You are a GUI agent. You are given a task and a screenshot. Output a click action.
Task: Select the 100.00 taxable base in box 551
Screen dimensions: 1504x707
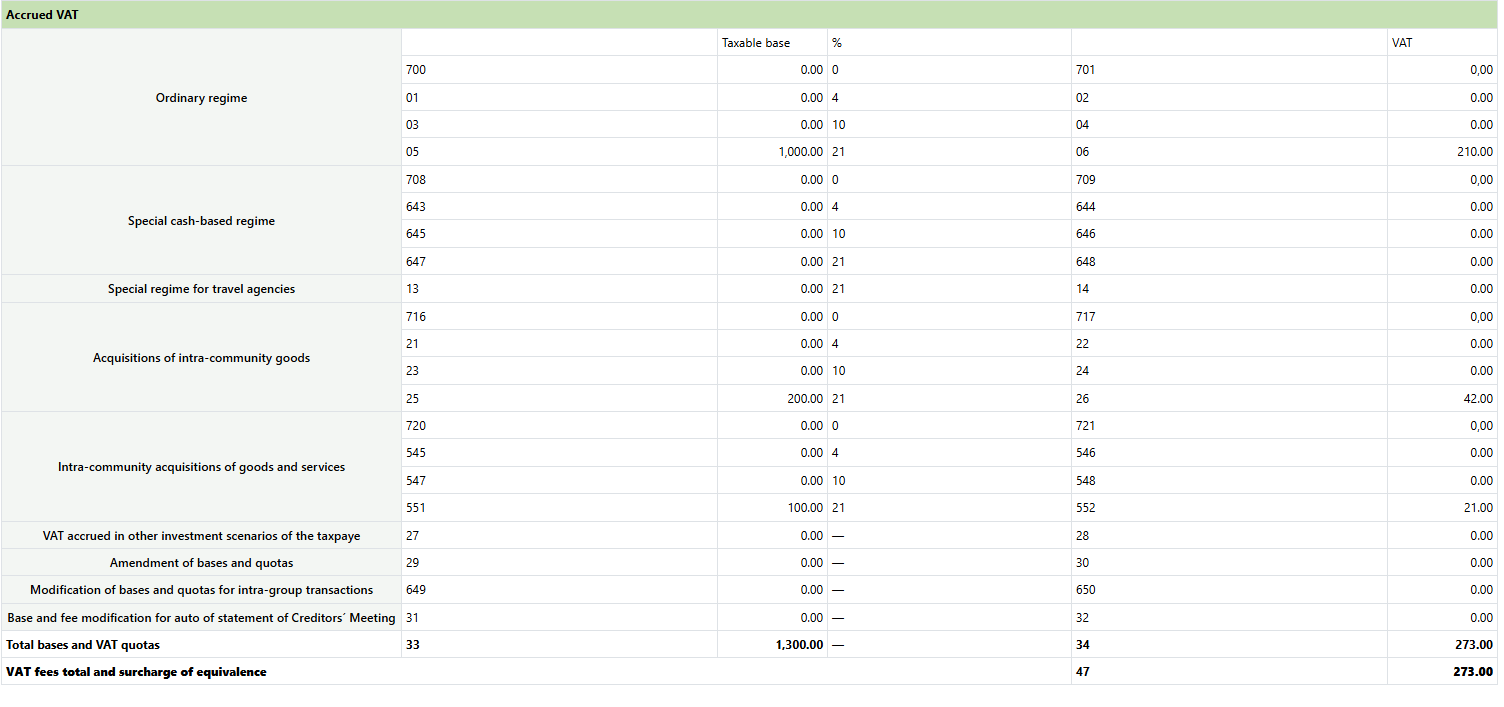click(805, 508)
